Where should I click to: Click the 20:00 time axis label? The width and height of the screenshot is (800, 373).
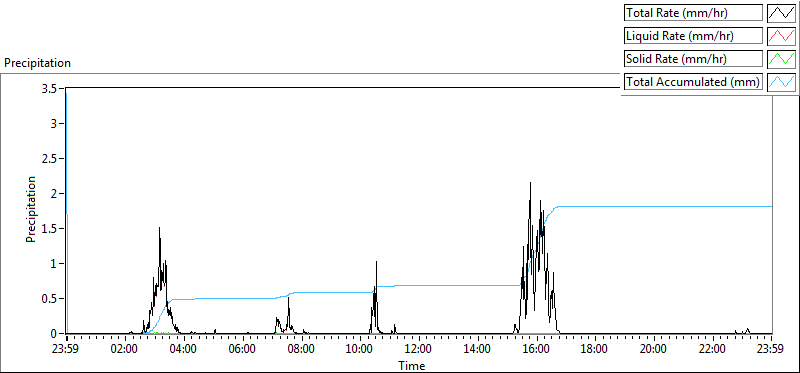(653, 350)
